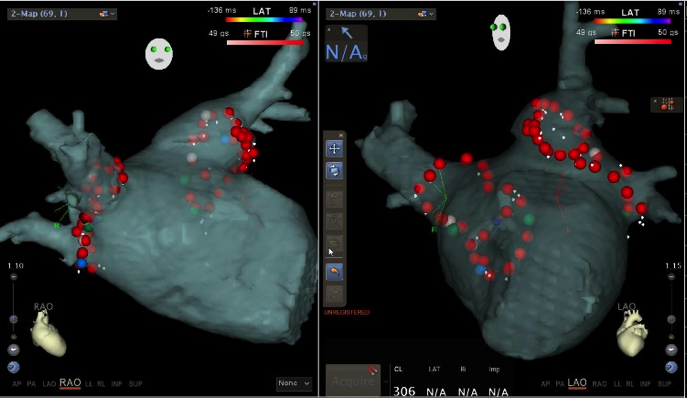Switch right view to RAO
The image size is (687, 398).
(x=599, y=384)
